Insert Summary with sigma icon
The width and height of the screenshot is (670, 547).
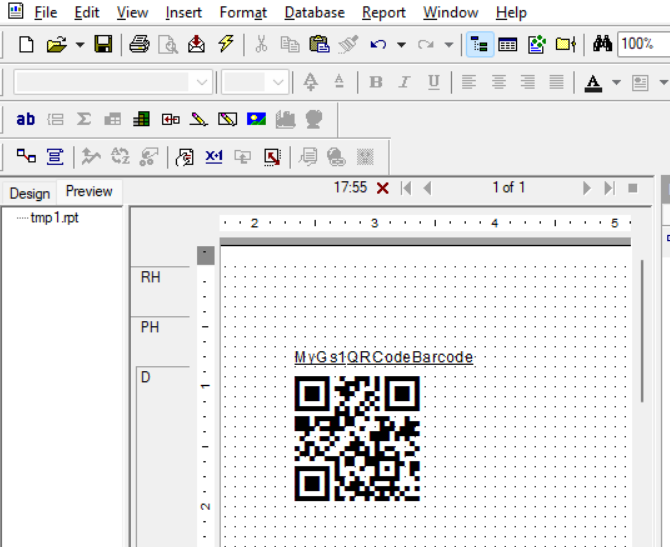click(x=84, y=119)
